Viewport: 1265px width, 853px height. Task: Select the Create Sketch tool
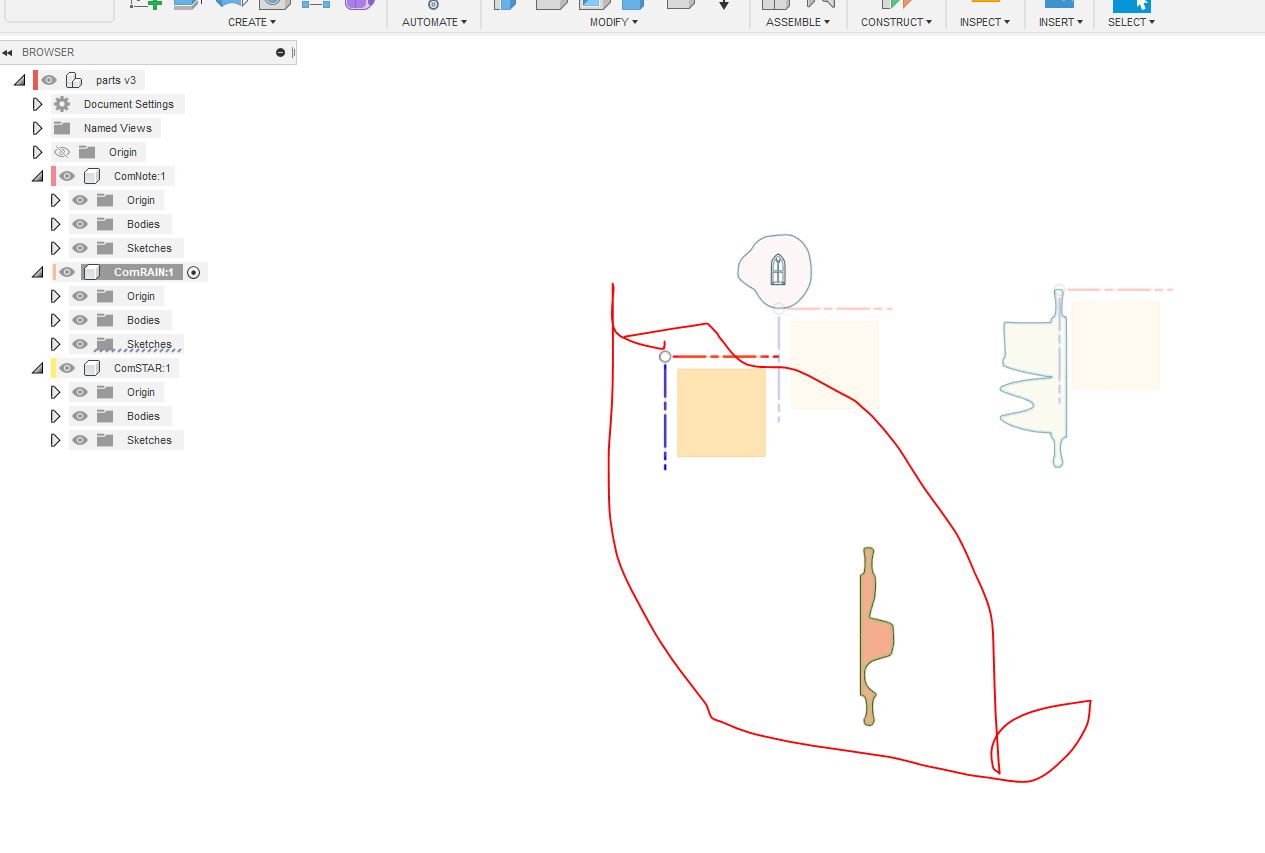[x=148, y=5]
